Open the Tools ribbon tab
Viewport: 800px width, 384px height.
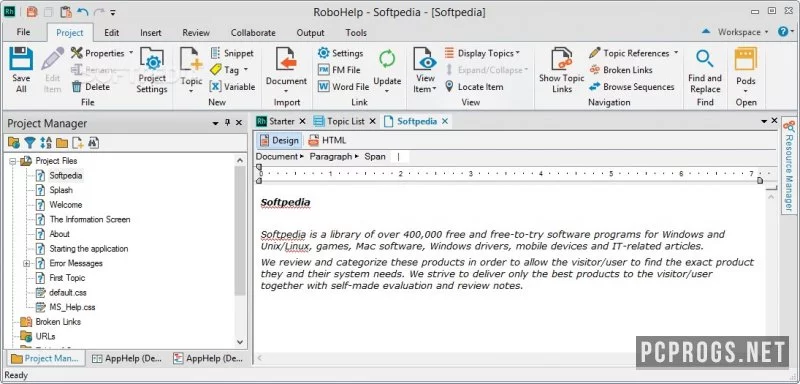356,32
